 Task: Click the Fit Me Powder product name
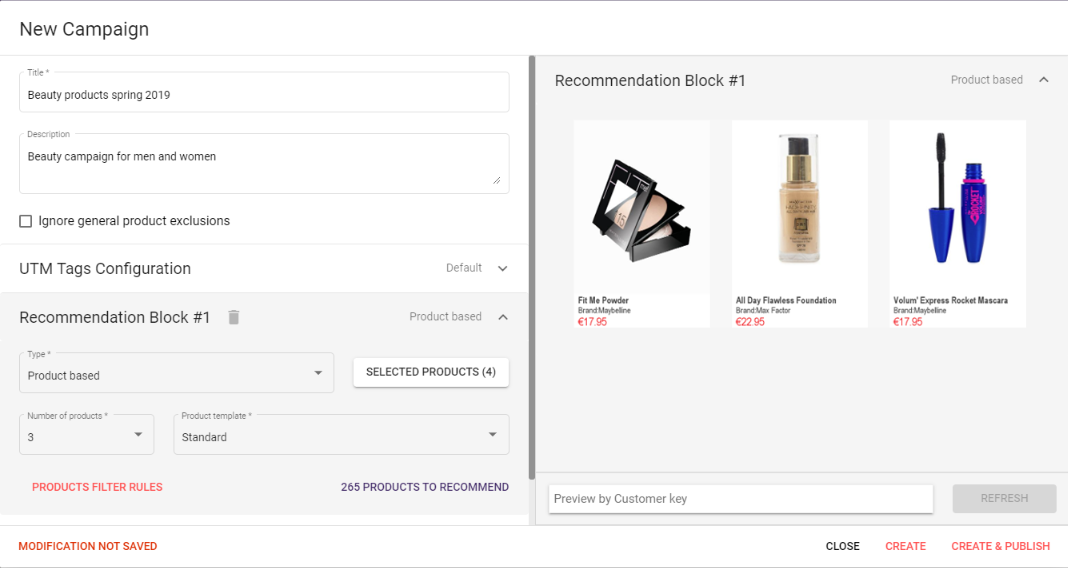point(603,300)
